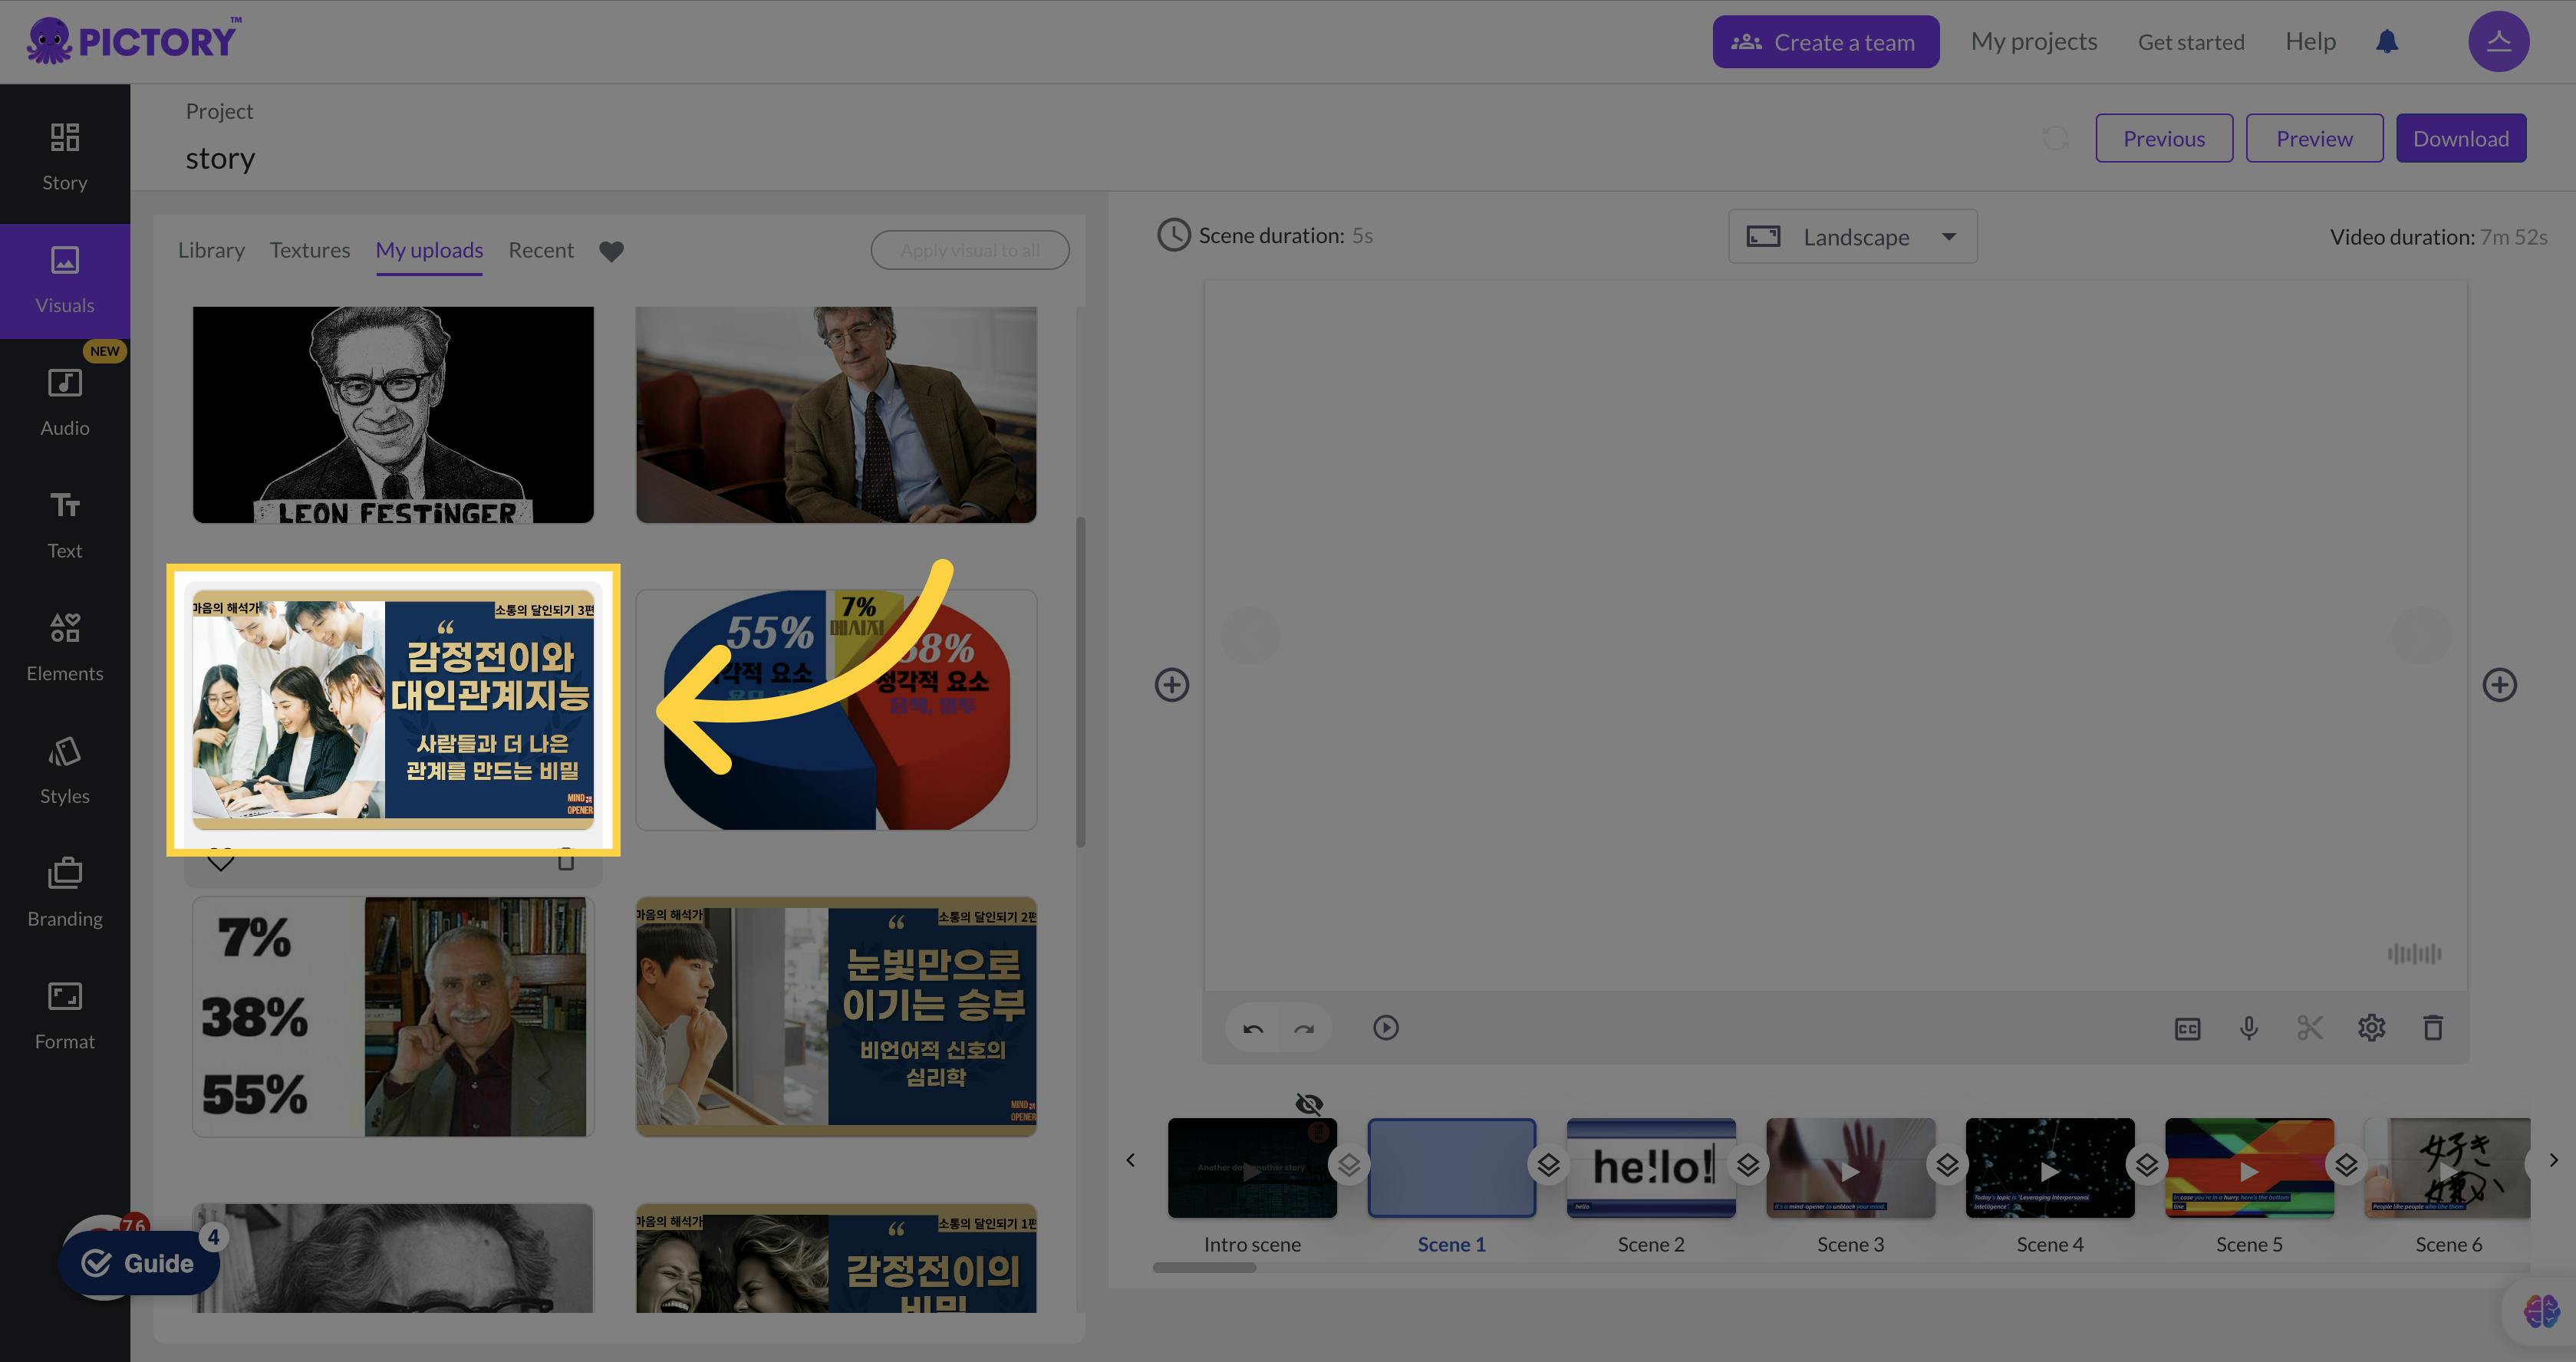Select the Scene 4 thumbnail

[x=2050, y=1168]
